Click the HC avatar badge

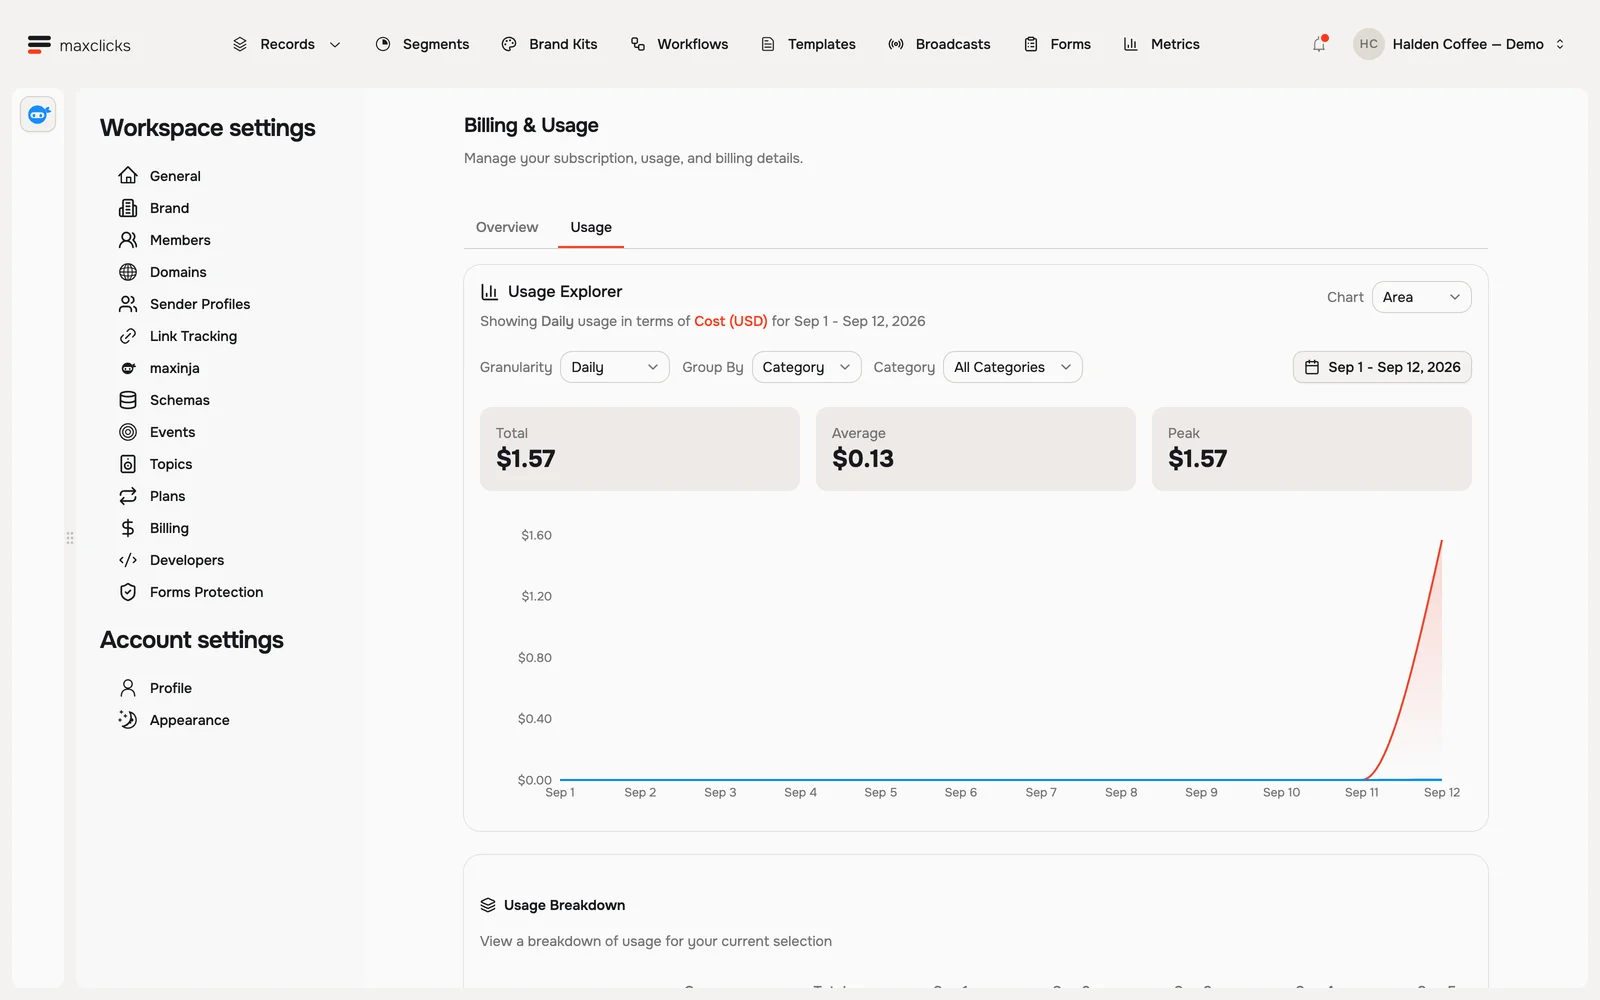[x=1368, y=44]
